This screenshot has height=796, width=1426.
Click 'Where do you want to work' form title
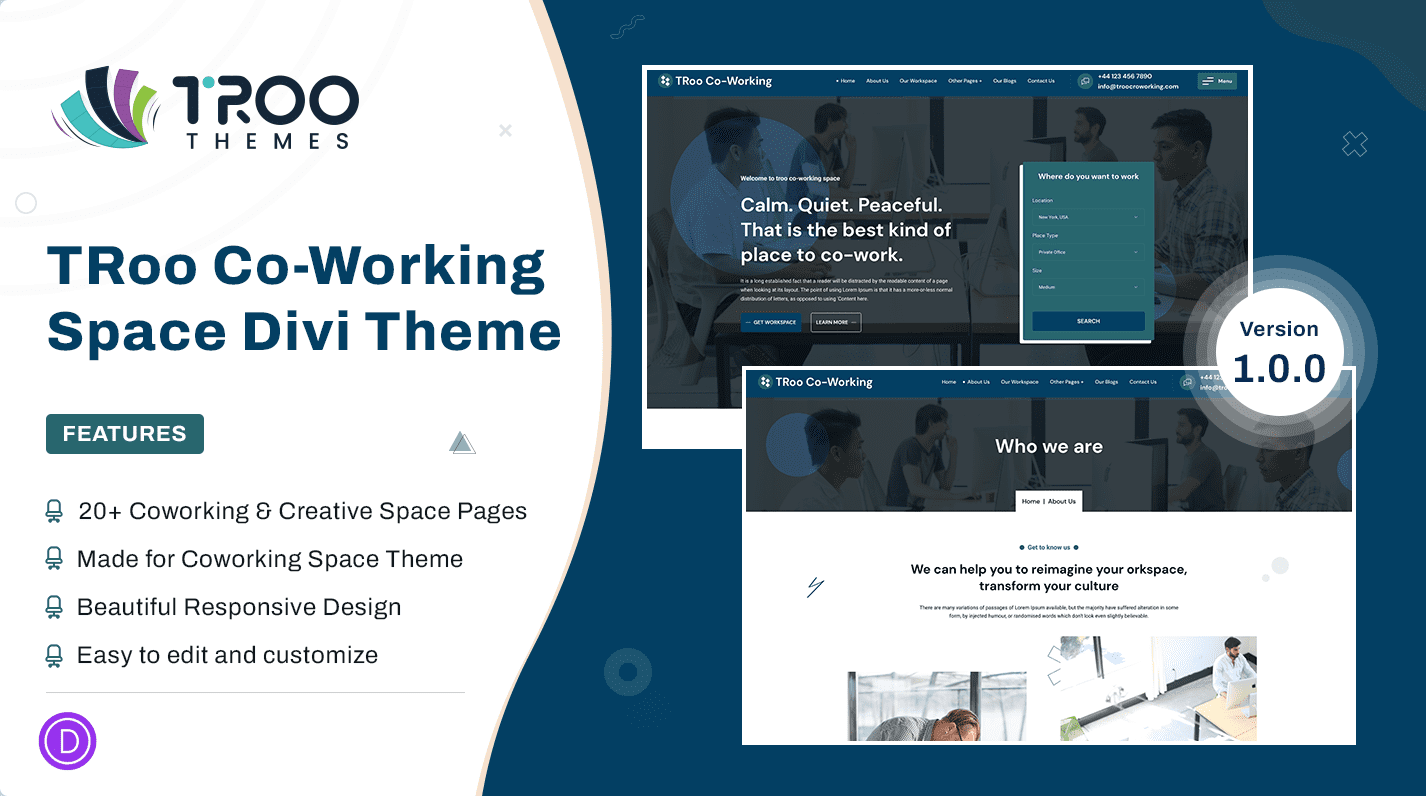pyautogui.click(x=1088, y=177)
